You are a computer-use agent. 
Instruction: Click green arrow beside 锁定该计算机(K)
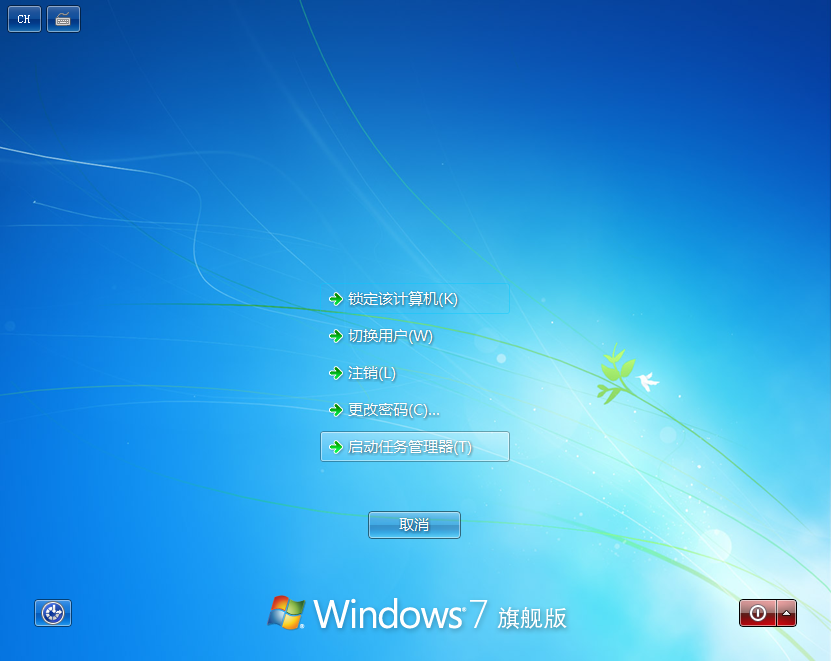335,298
